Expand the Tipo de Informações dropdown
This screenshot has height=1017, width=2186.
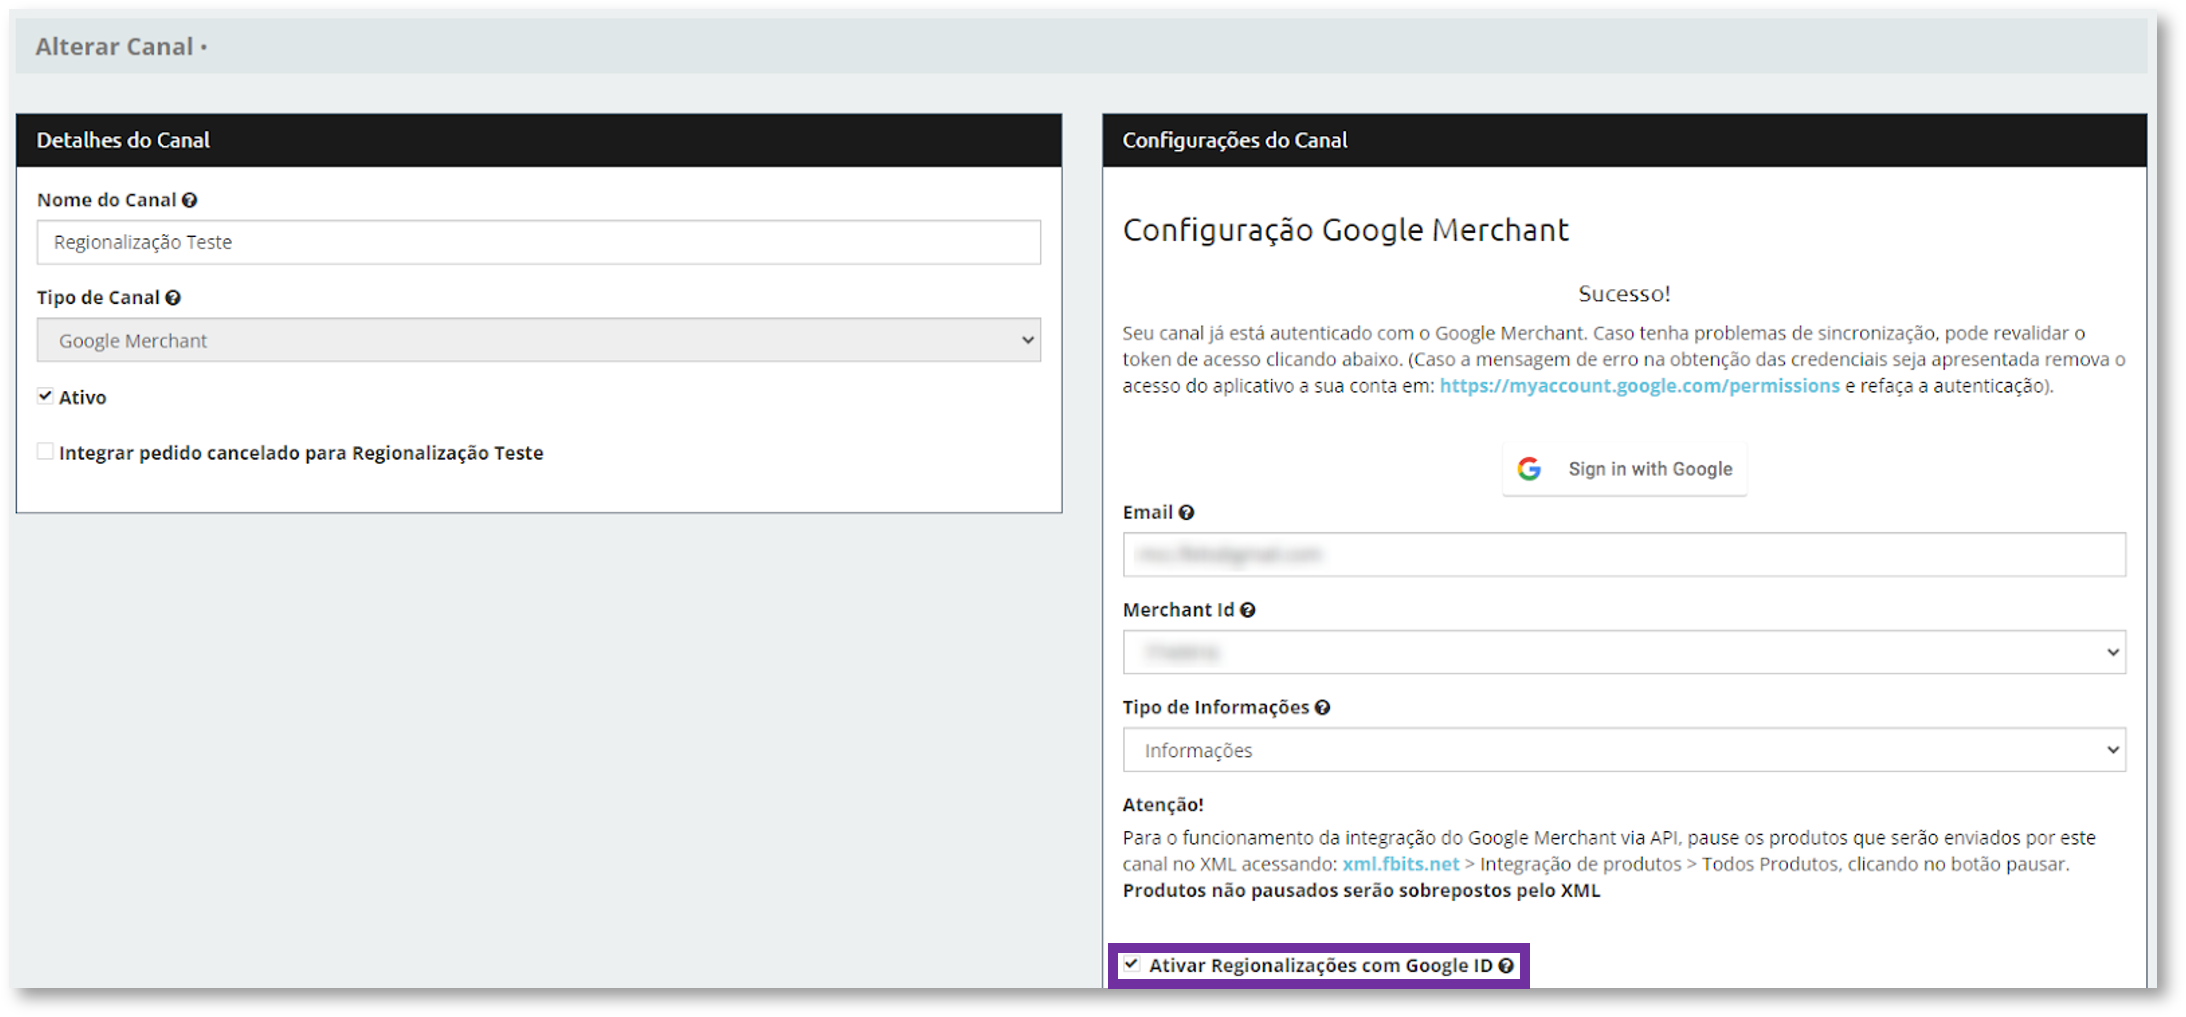pyautogui.click(x=1624, y=750)
